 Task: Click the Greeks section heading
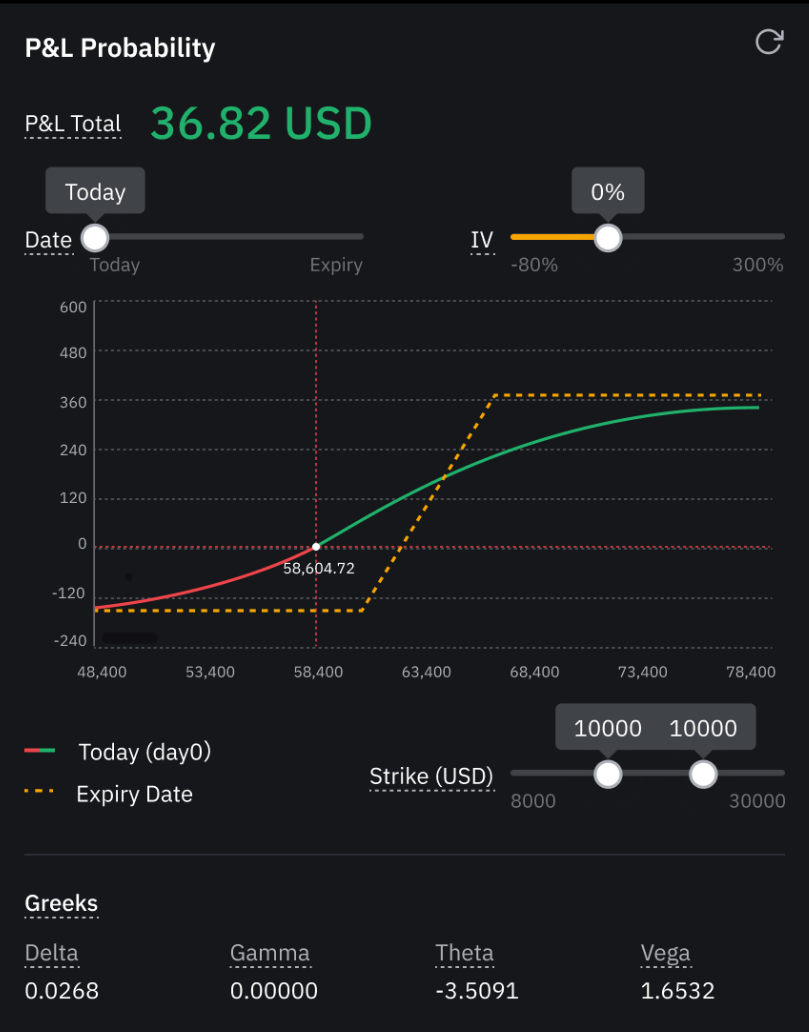(61, 904)
